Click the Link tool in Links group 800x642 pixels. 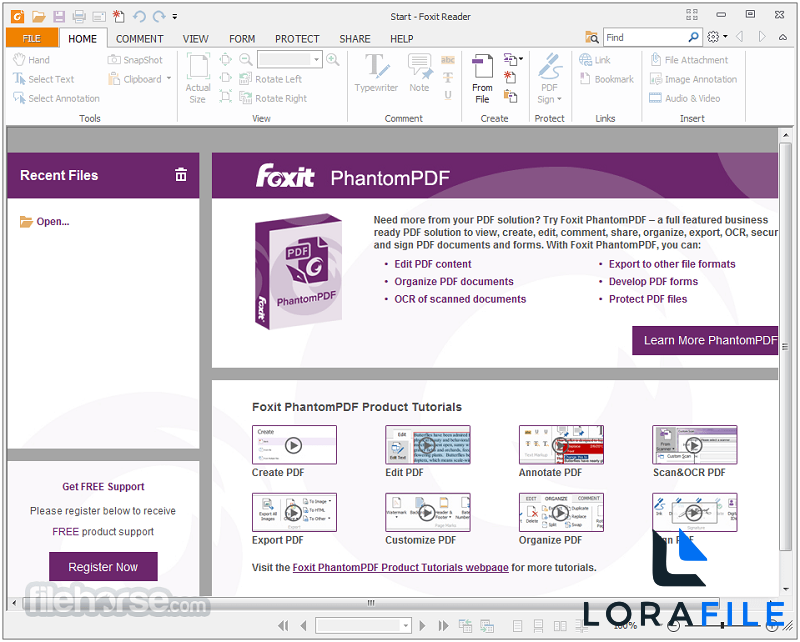click(595, 60)
